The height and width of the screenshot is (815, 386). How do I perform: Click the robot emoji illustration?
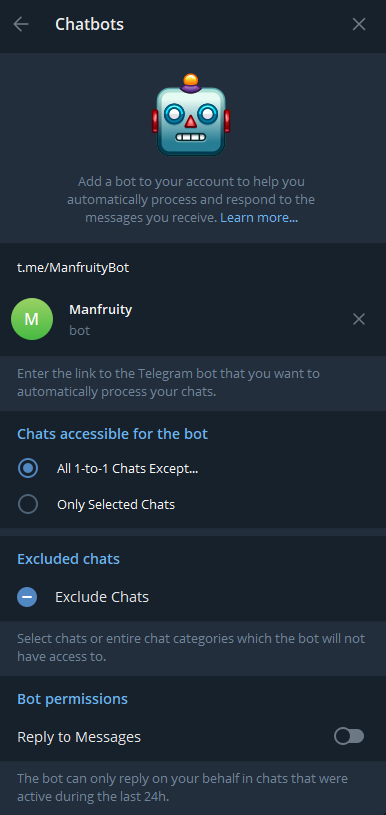click(x=191, y=115)
